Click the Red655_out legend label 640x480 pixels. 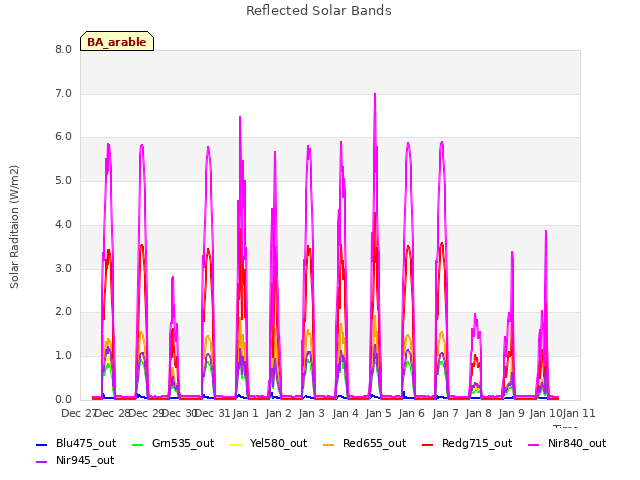[x=374, y=443]
